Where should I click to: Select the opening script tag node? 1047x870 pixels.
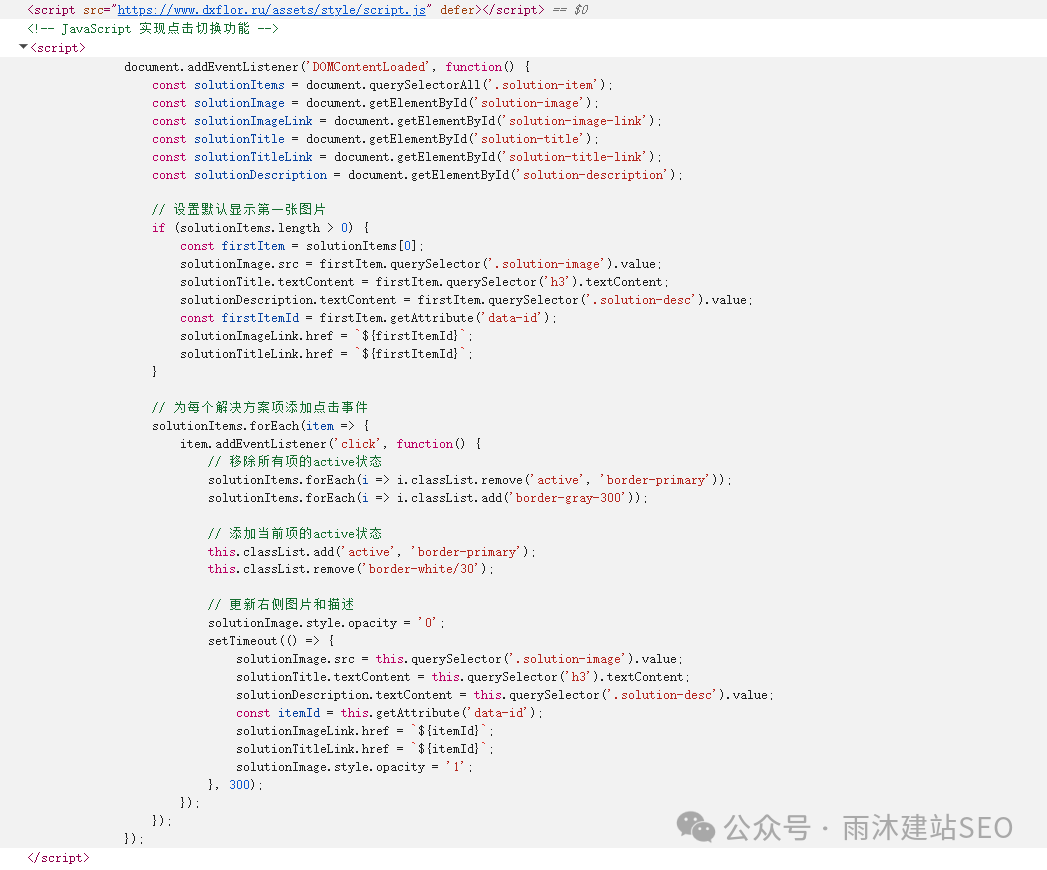[58, 47]
